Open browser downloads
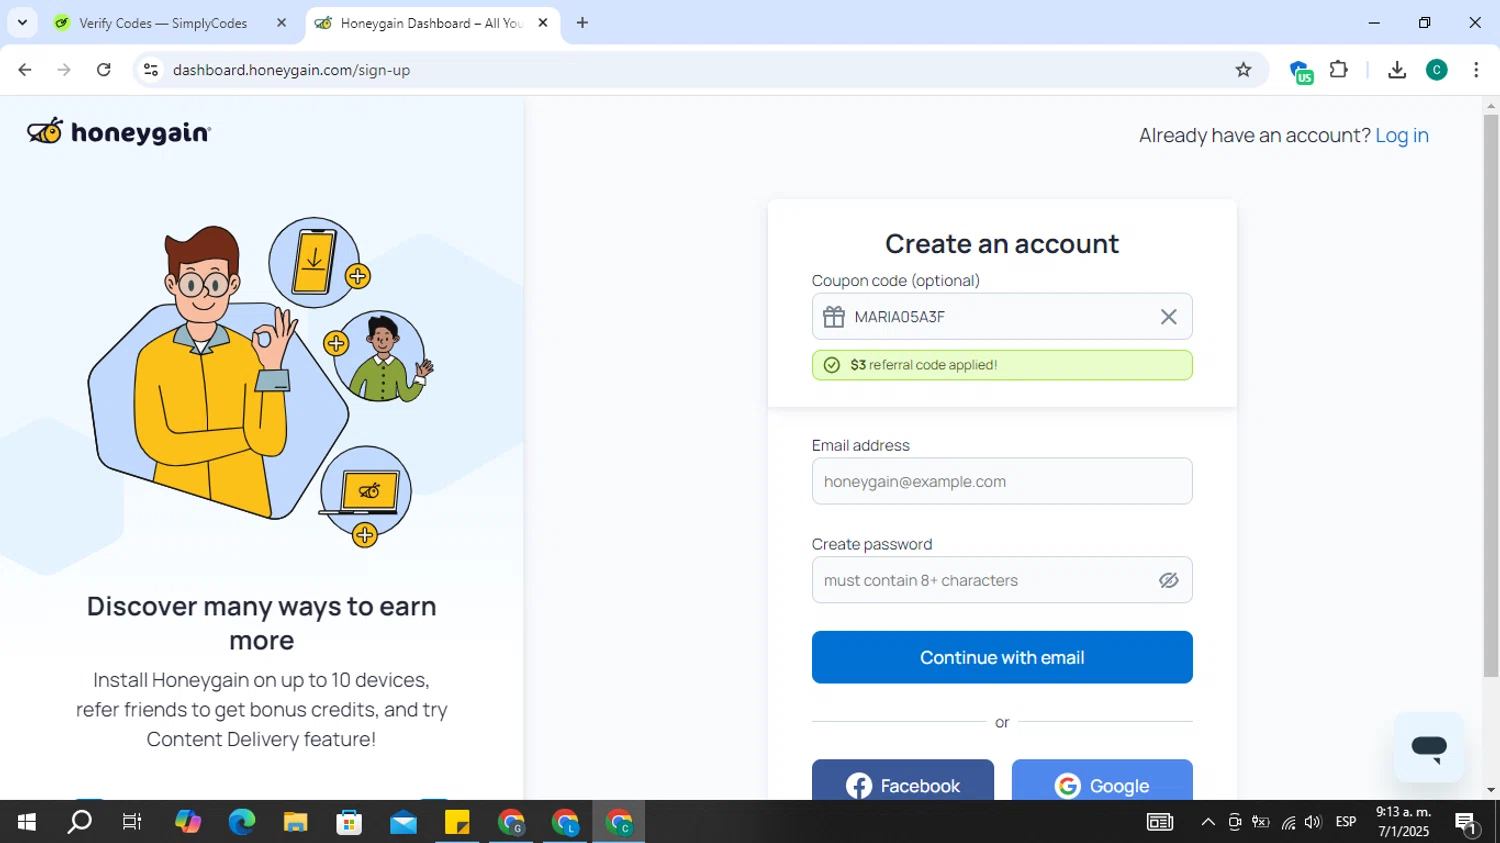This screenshot has width=1500, height=843. coord(1397,70)
